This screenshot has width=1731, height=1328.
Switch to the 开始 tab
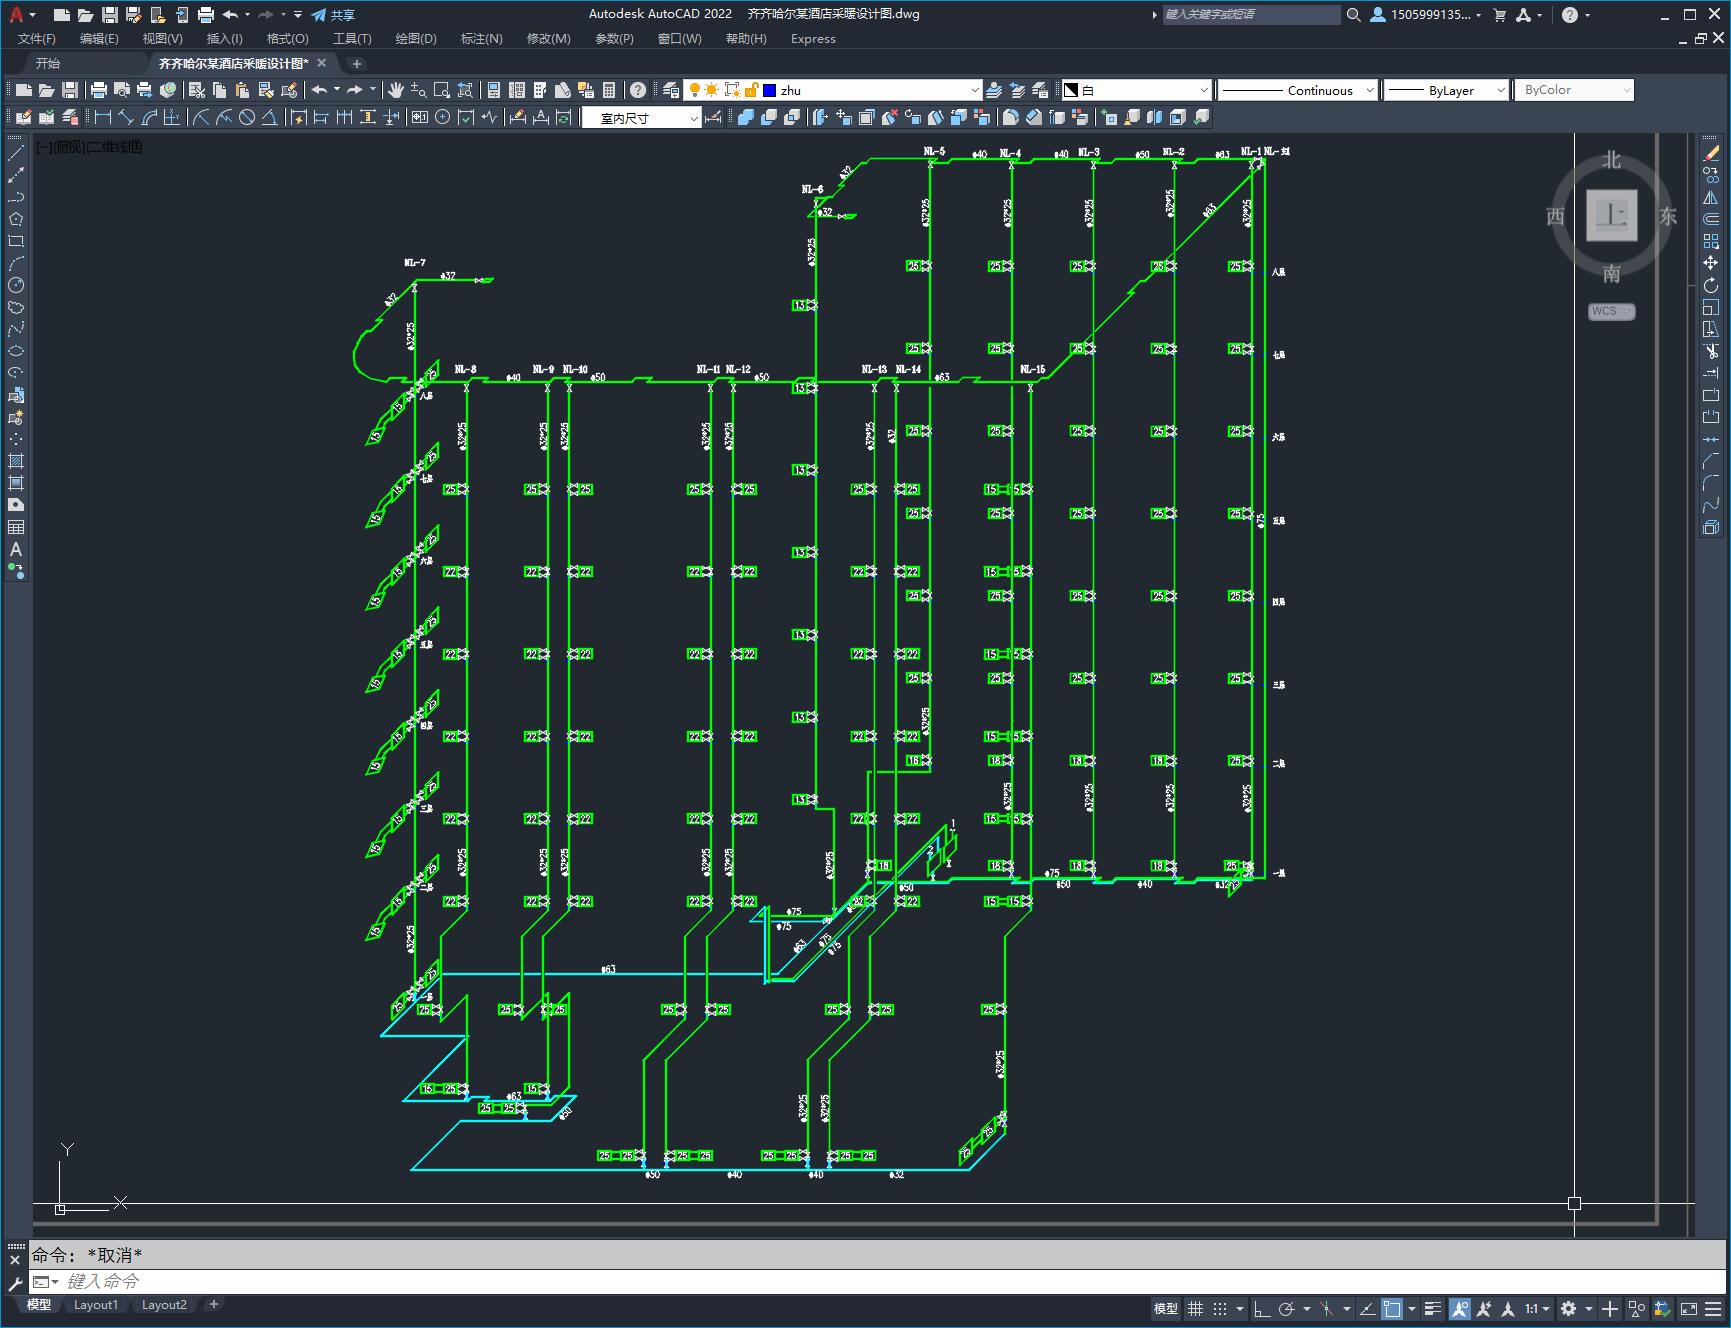pos(48,63)
